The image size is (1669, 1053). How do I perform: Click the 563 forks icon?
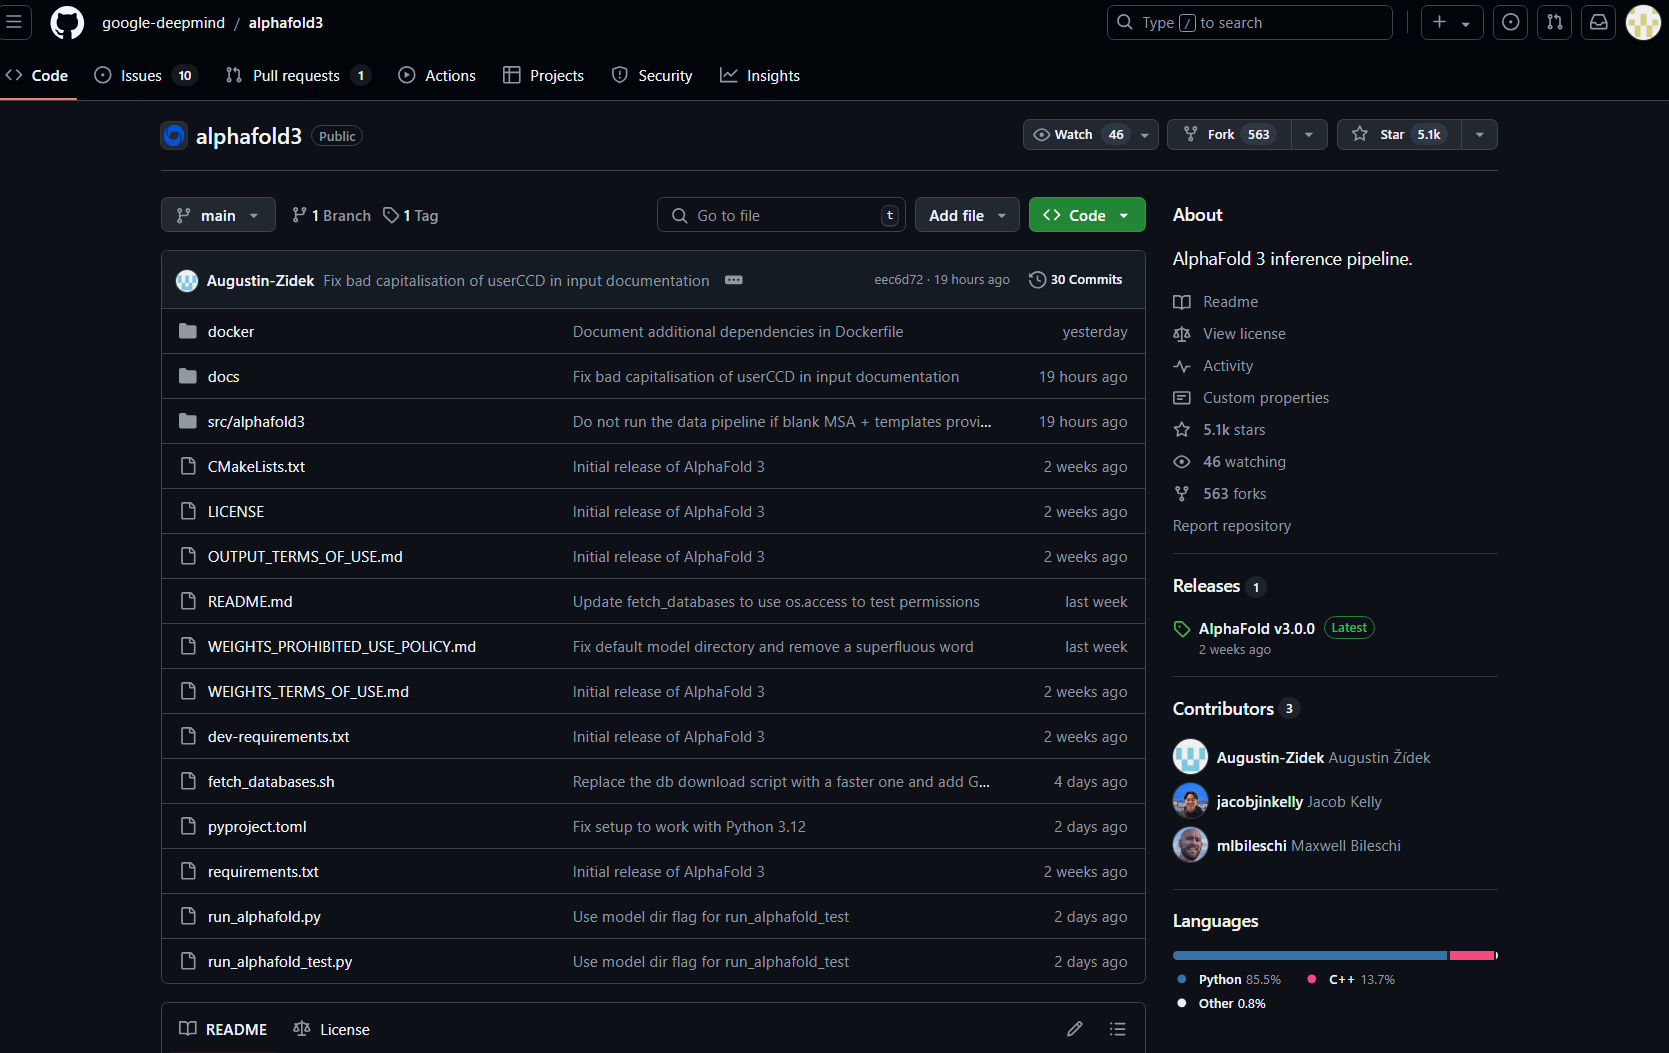tap(1182, 494)
